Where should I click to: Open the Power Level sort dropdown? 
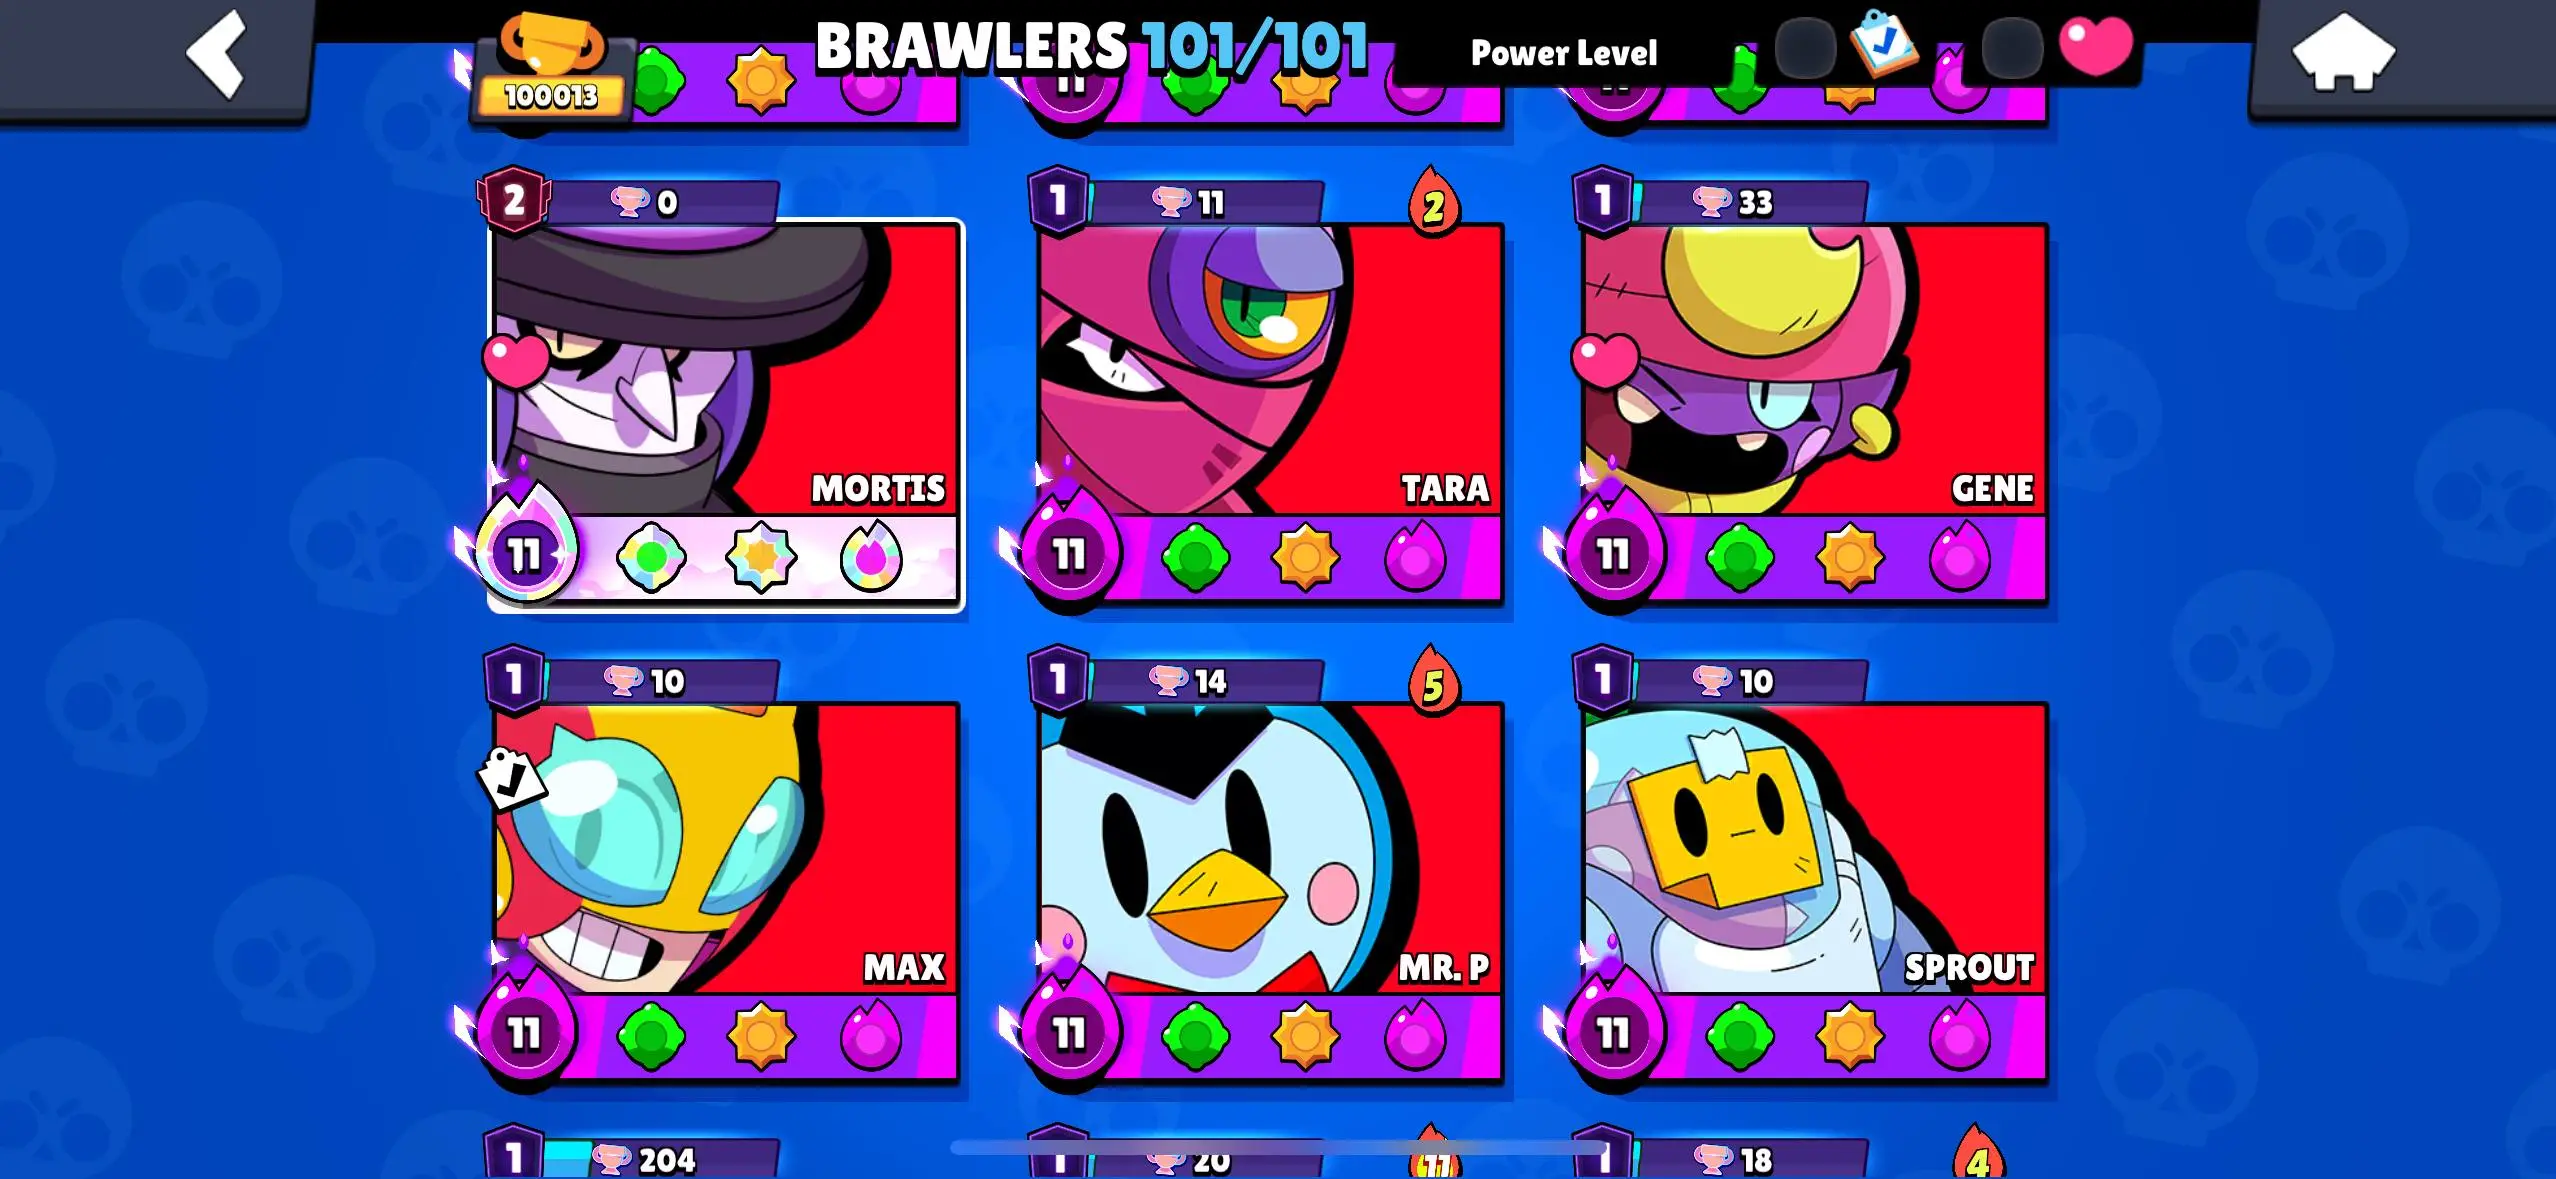tap(1563, 53)
